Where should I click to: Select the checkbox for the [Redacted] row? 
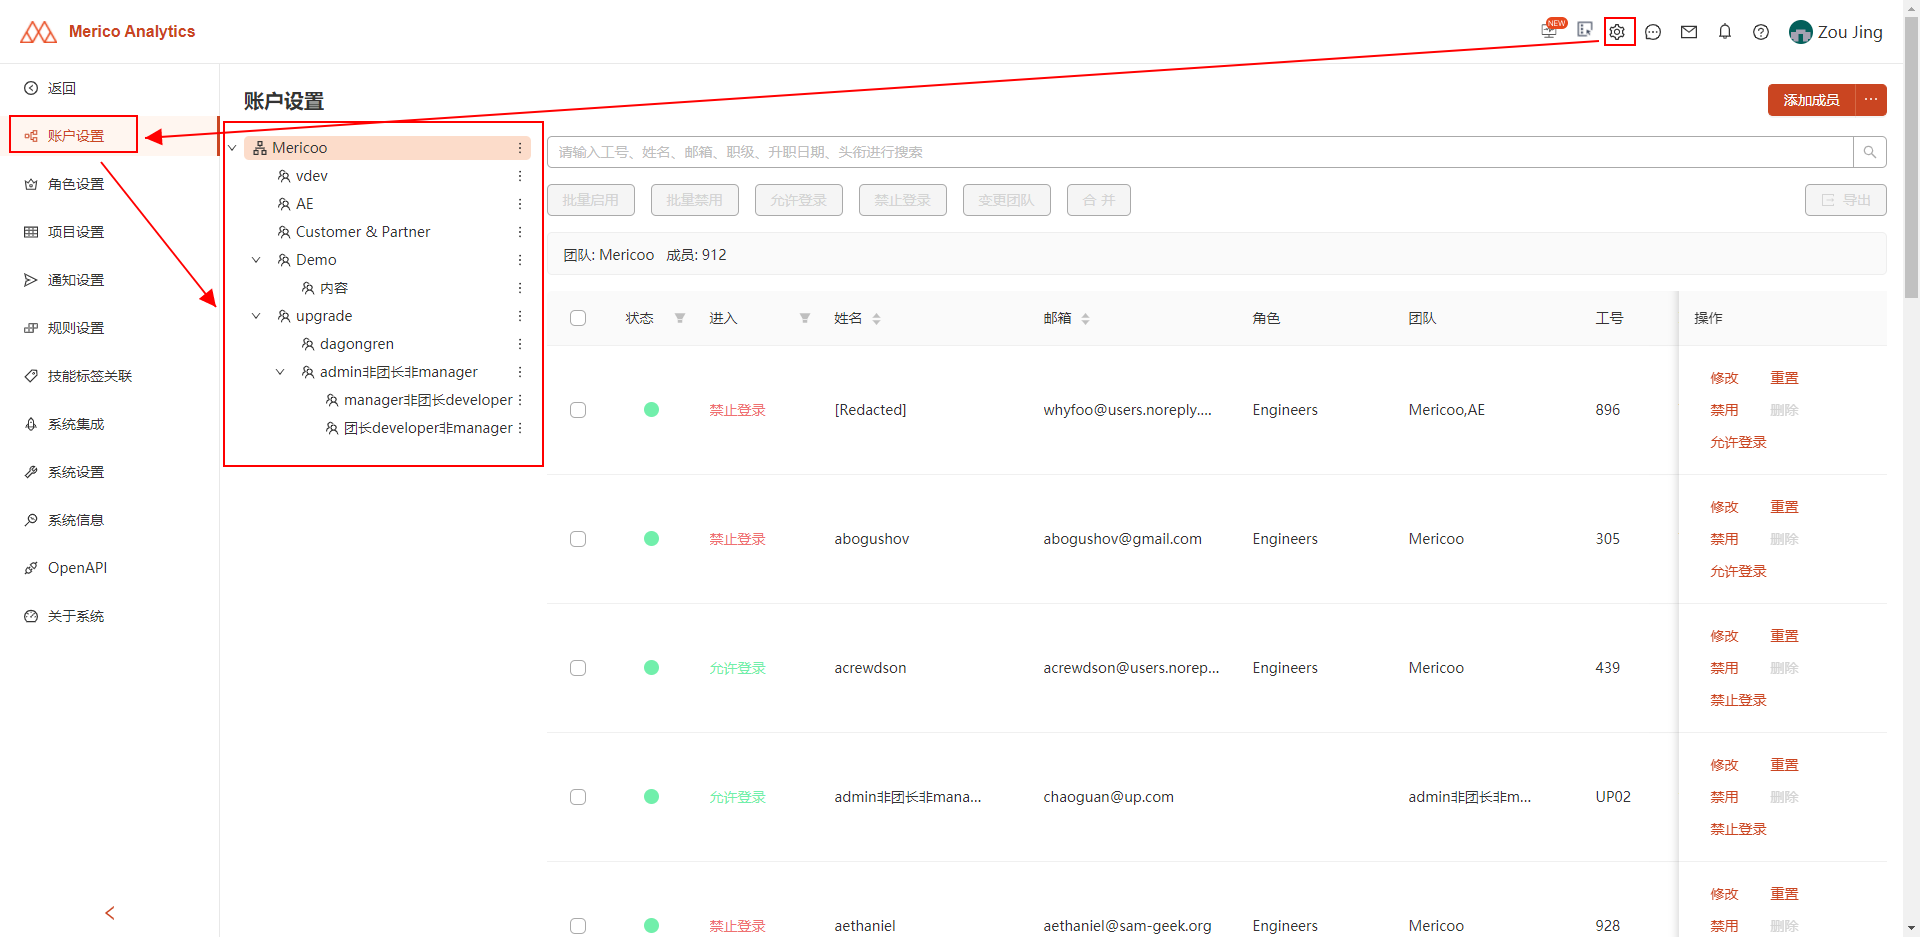[x=578, y=410]
